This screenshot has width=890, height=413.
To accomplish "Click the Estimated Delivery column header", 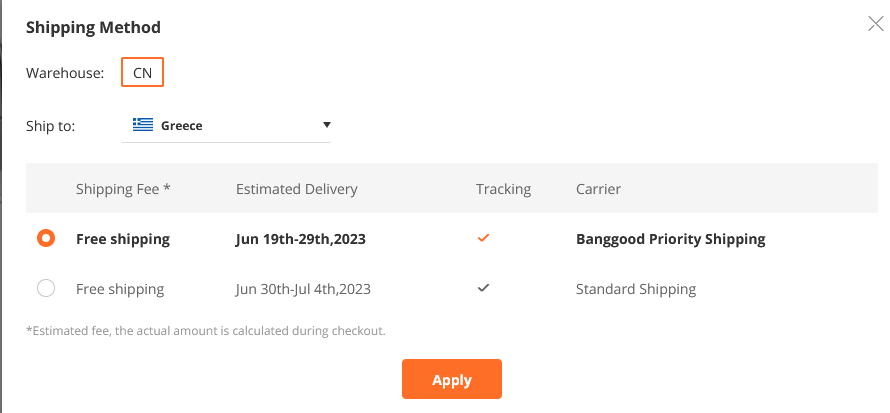I will (297, 189).
